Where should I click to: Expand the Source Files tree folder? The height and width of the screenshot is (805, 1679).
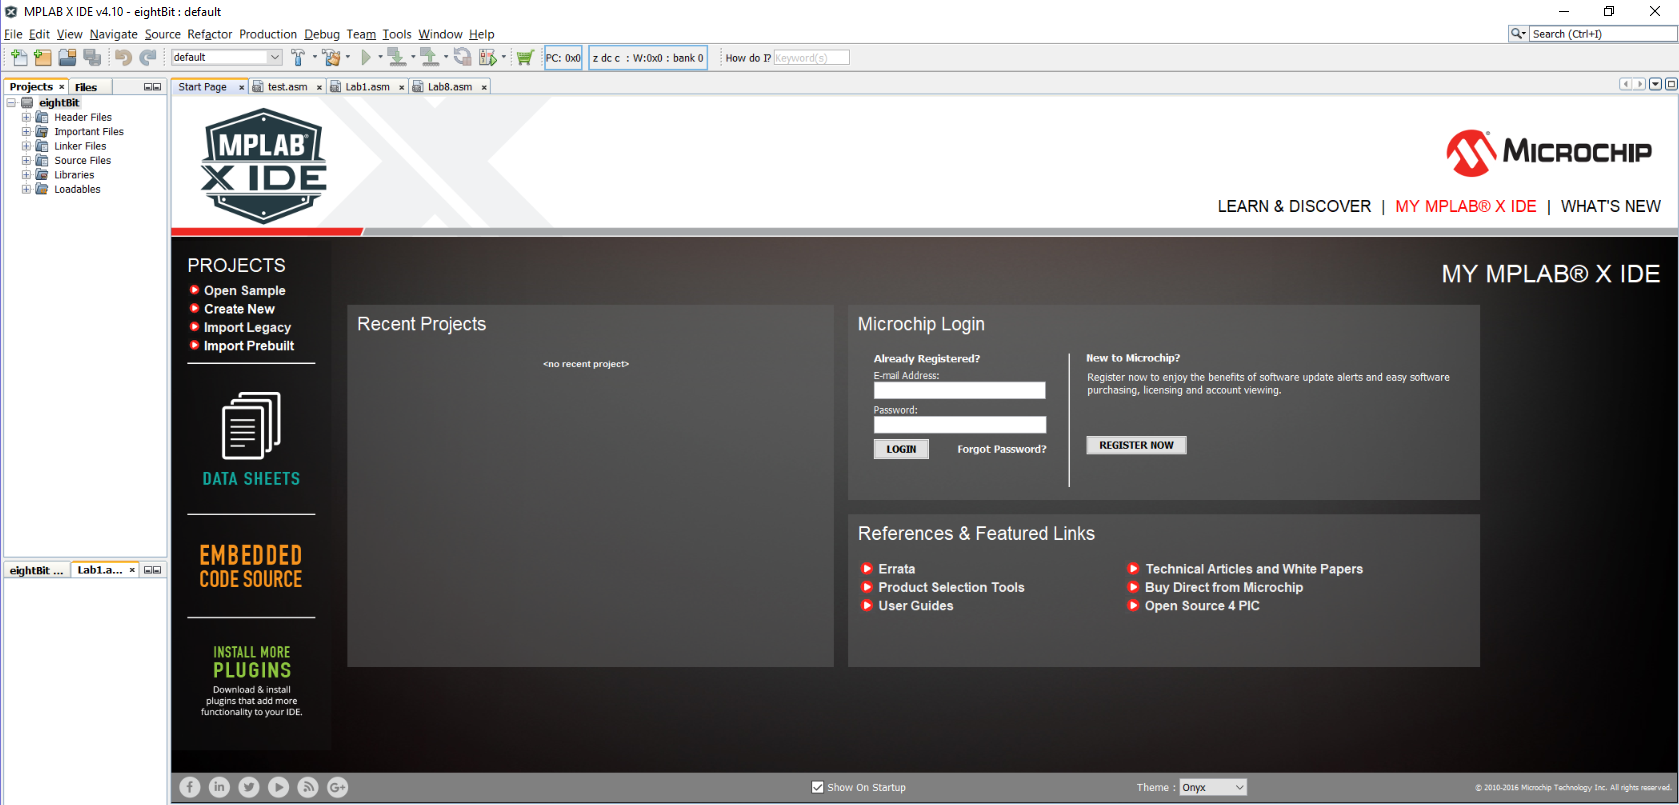click(x=27, y=160)
